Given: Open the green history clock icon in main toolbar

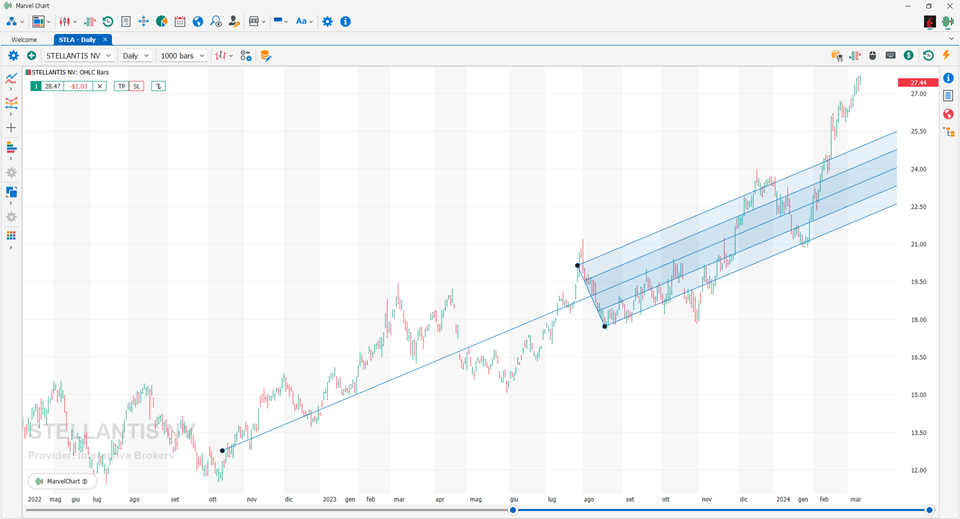Looking at the screenshot, I should (108, 21).
